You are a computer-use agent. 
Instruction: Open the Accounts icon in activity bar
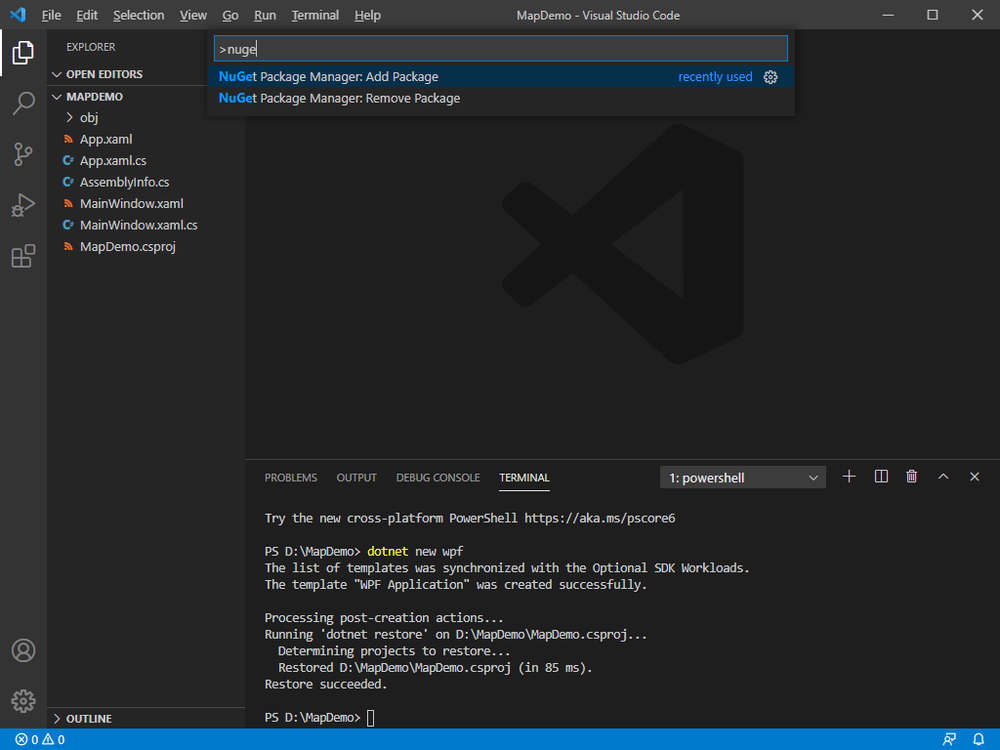tap(22, 650)
